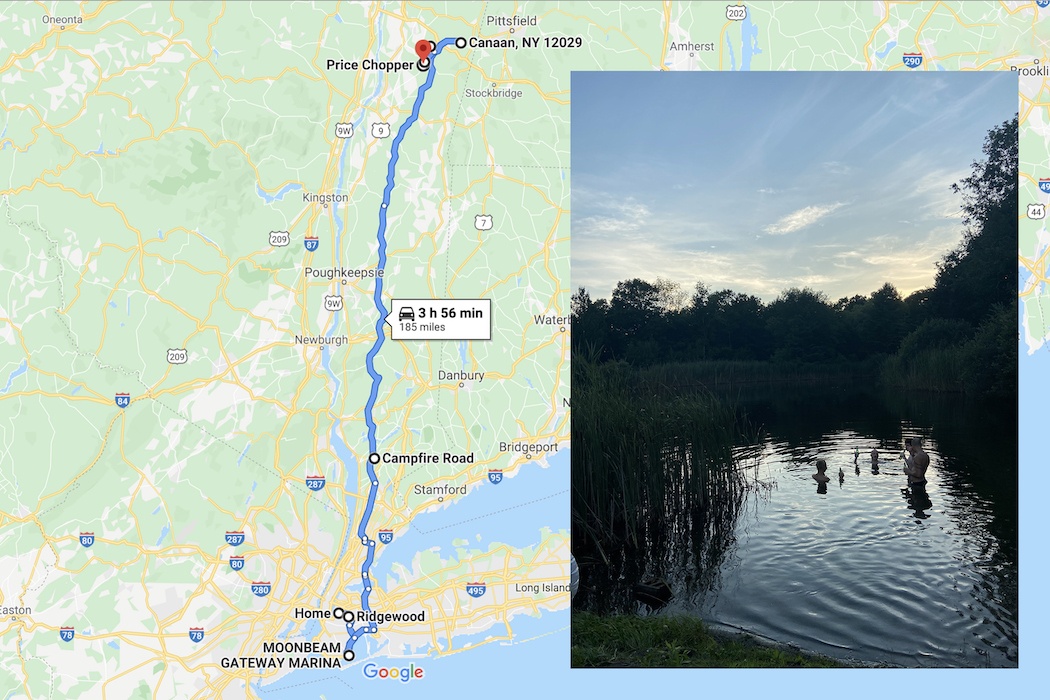Viewport: 1050px width, 700px height.
Task: Click the Stamford city label
Action: [x=440, y=490]
